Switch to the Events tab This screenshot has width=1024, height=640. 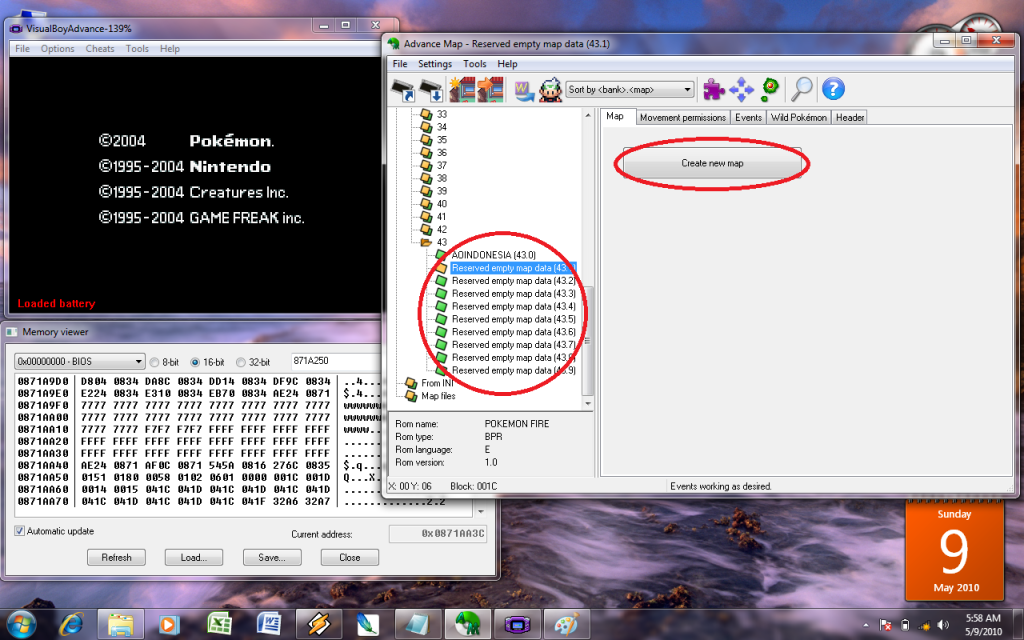click(x=748, y=118)
